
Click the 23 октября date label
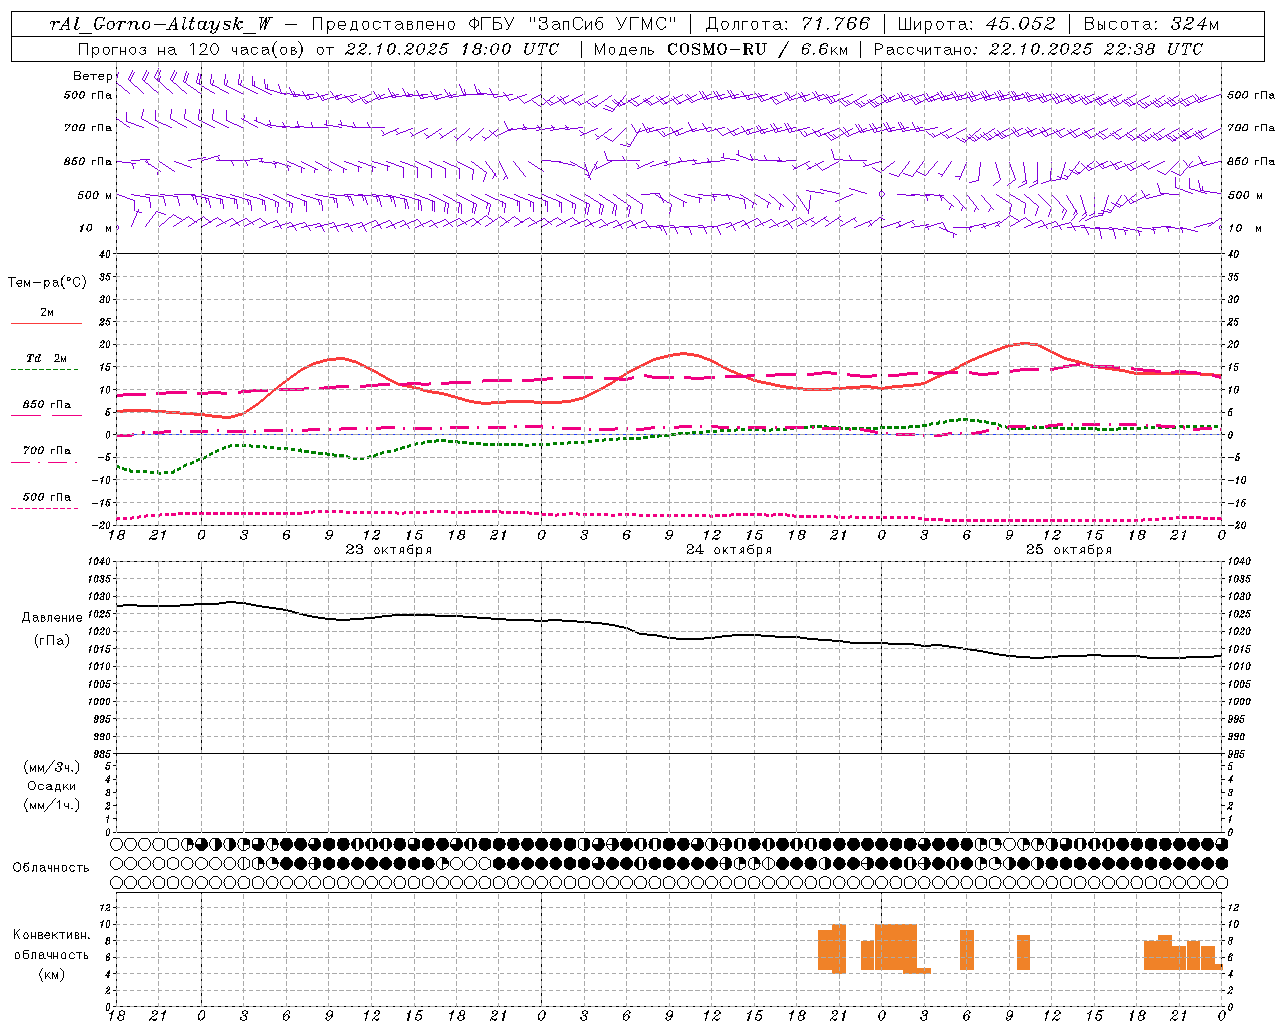[x=389, y=550]
